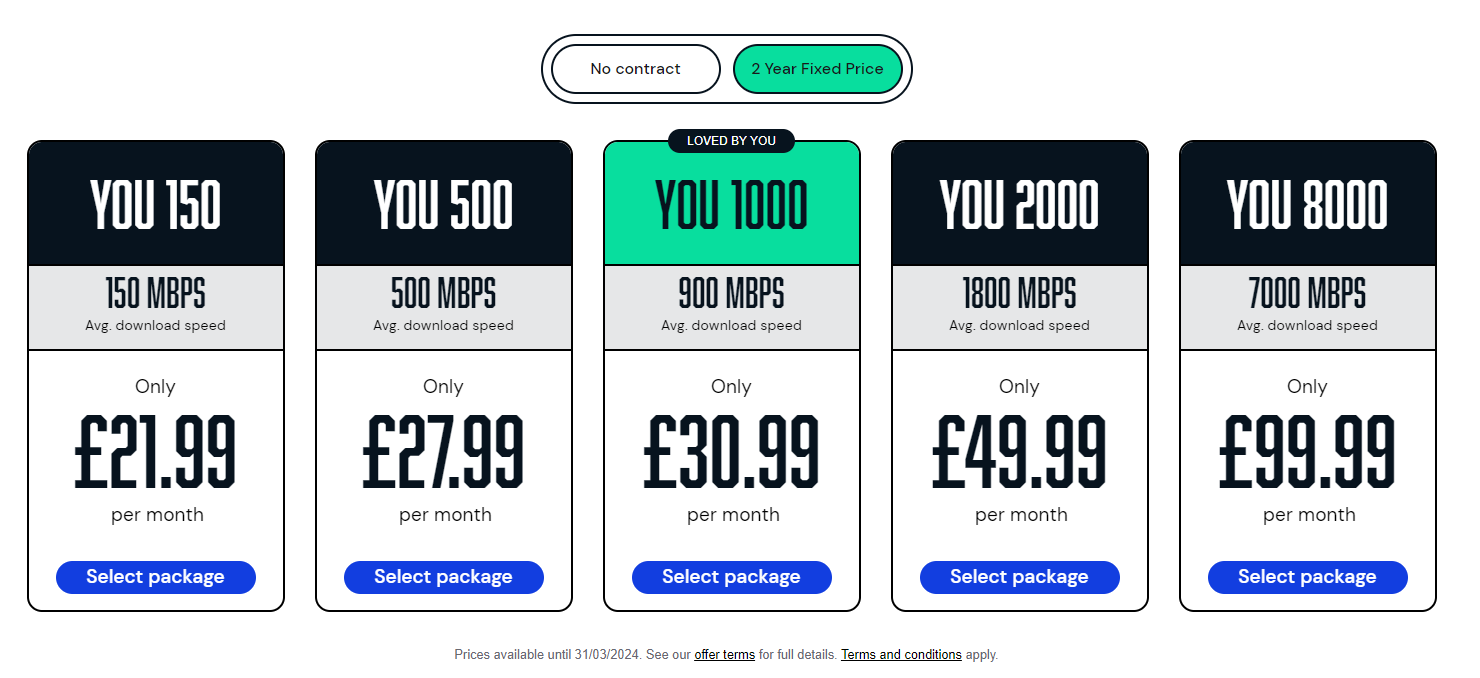Click the YOU 150 plan header
Viewport: 1480px width, 678px height.
coord(156,205)
